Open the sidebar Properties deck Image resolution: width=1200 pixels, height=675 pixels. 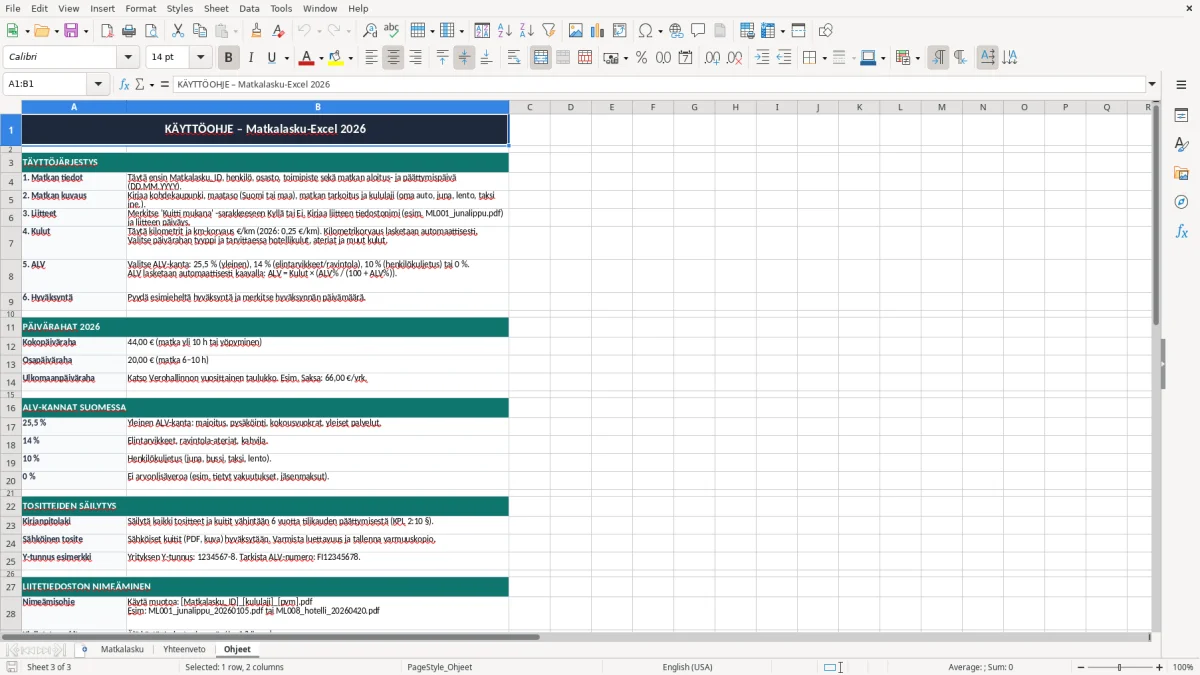[x=1181, y=116]
